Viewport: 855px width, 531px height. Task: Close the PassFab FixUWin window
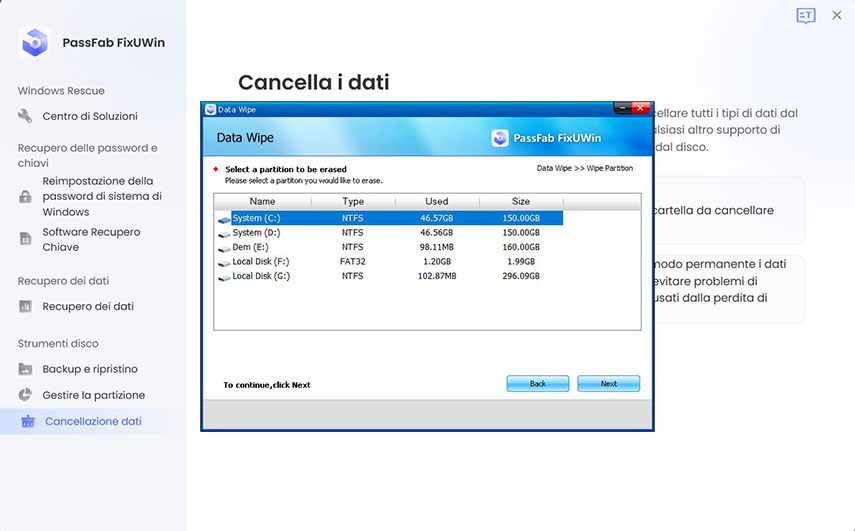coord(837,16)
